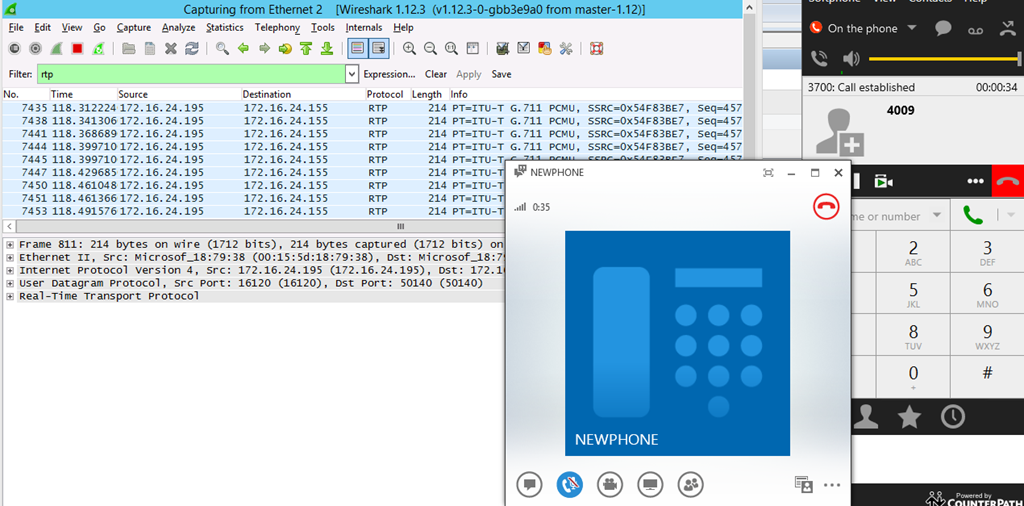Expand Real-Time Transport Protocol details

click(10, 296)
